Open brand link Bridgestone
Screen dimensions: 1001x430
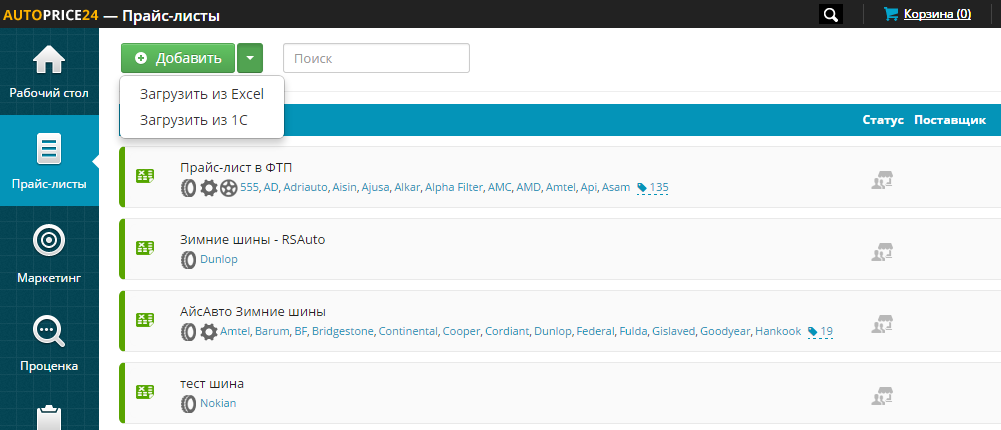pos(343,331)
